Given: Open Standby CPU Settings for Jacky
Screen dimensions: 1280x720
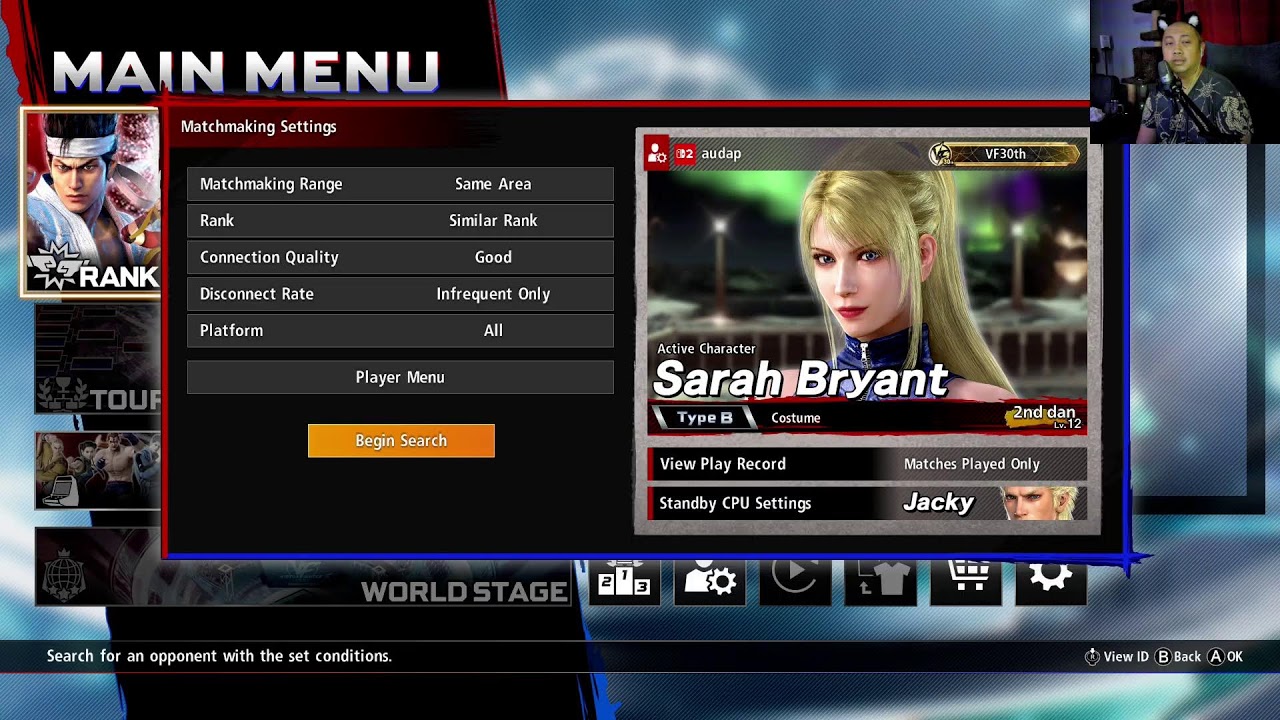Looking at the screenshot, I should tap(867, 503).
